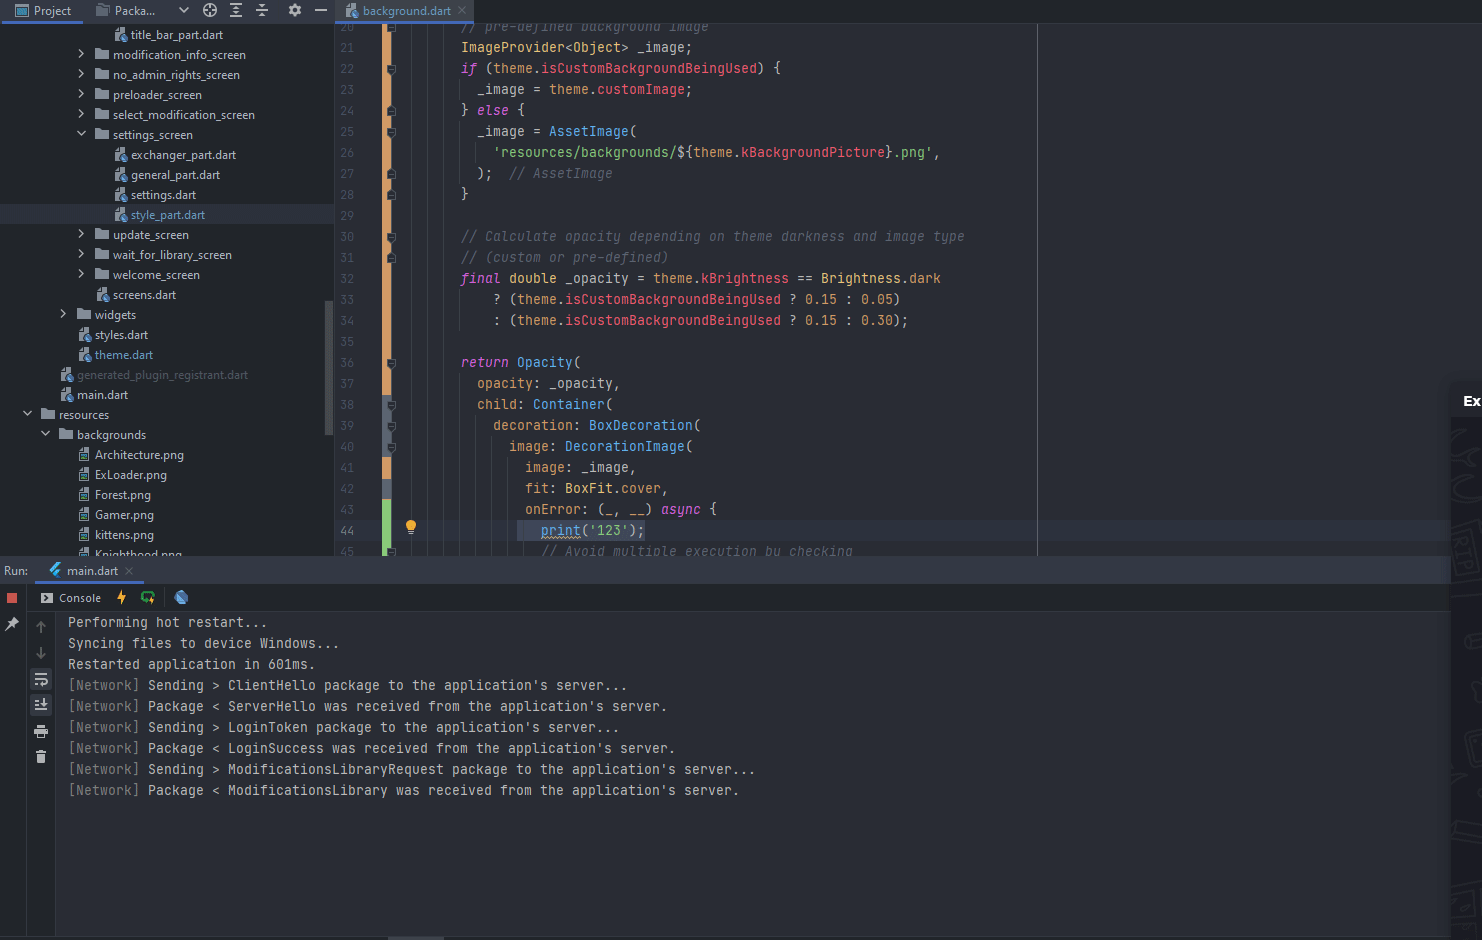Screen dimensions: 1482x940
Task: Switch to the Project view tab
Action: (x=43, y=11)
